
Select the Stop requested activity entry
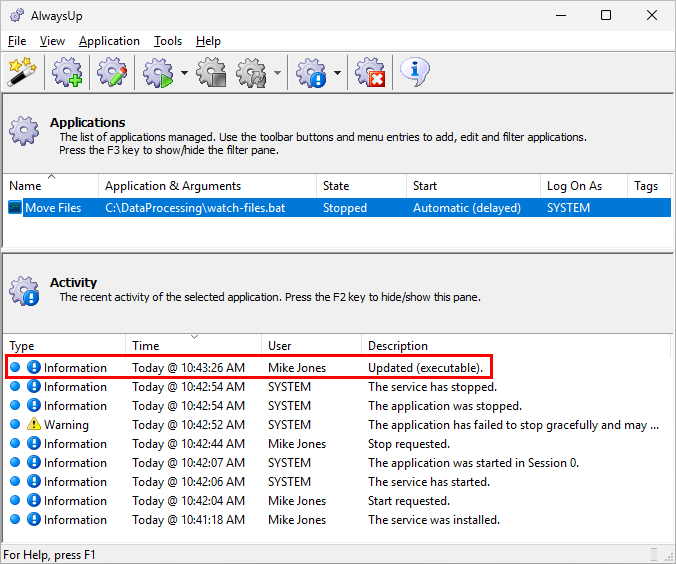[338, 444]
